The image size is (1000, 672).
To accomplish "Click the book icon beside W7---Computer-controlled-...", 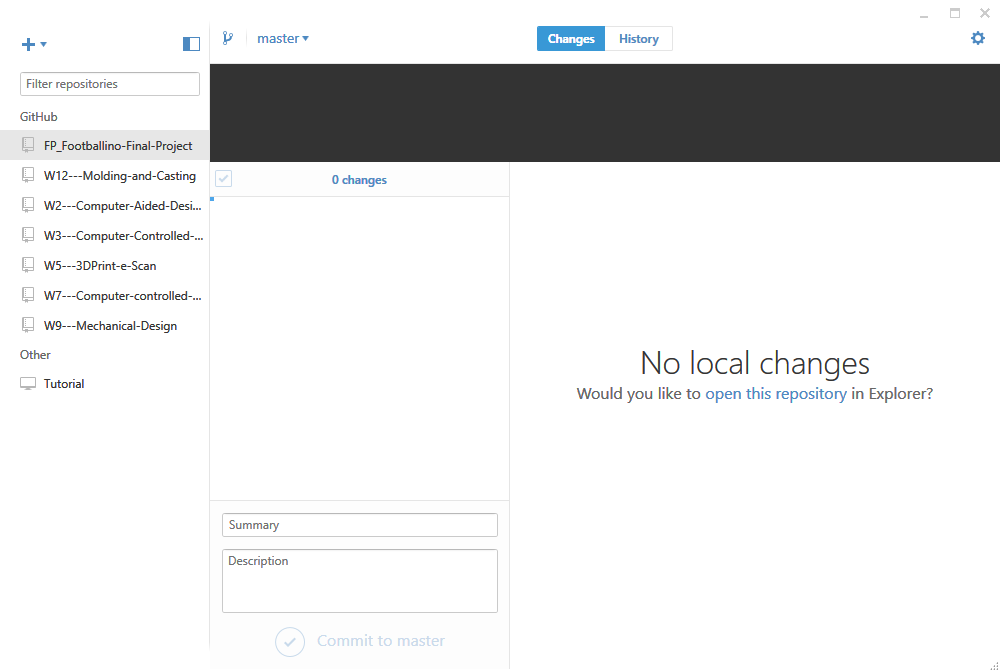I will click(x=28, y=295).
